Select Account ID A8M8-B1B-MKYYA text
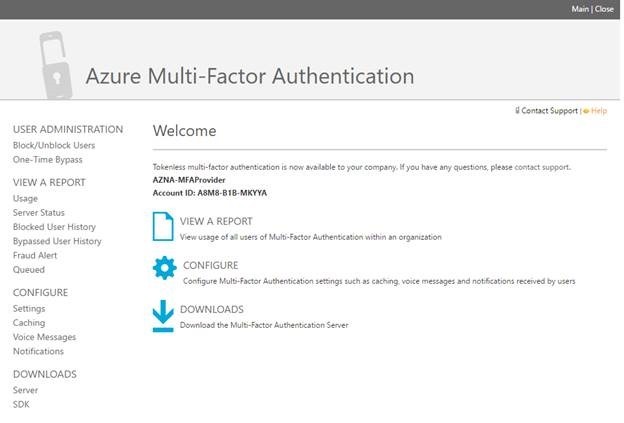 (210, 193)
